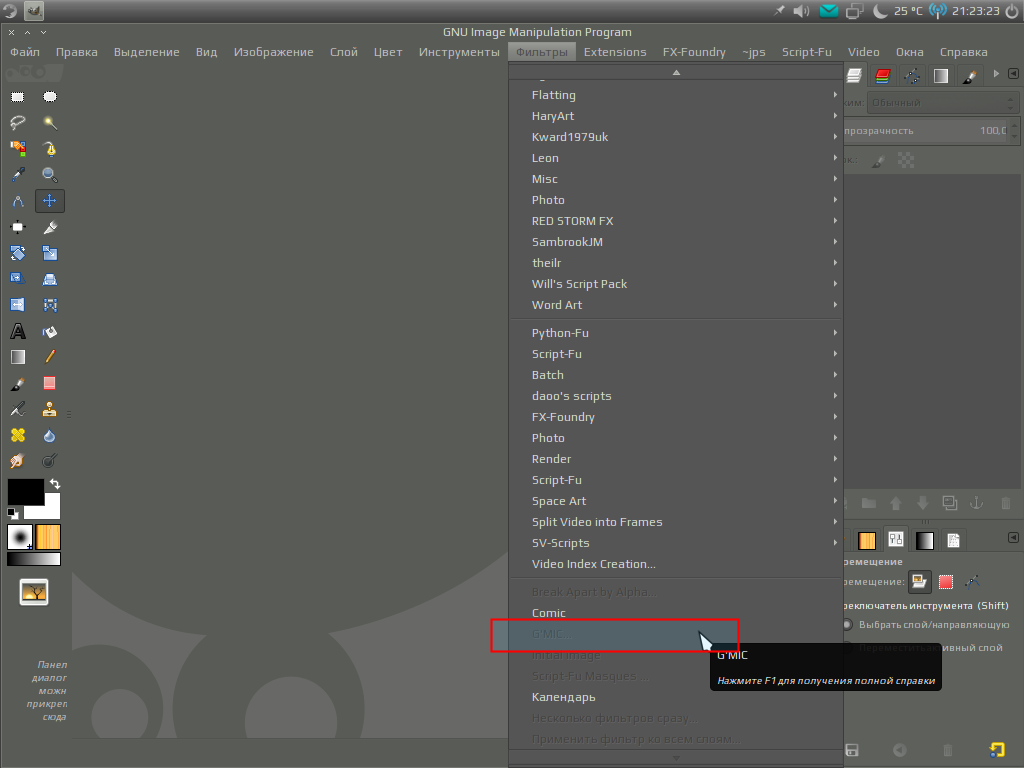Expand the daoo's scripts submenu

coord(677,396)
